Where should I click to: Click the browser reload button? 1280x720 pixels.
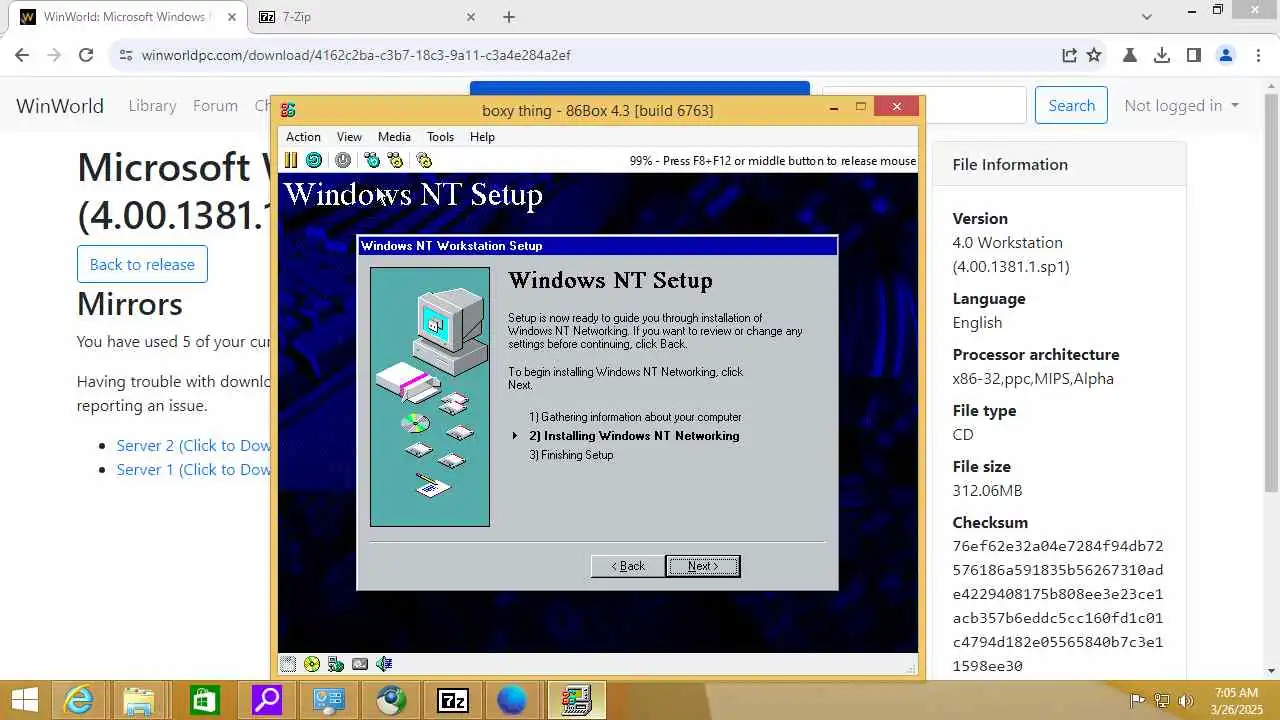(86, 55)
